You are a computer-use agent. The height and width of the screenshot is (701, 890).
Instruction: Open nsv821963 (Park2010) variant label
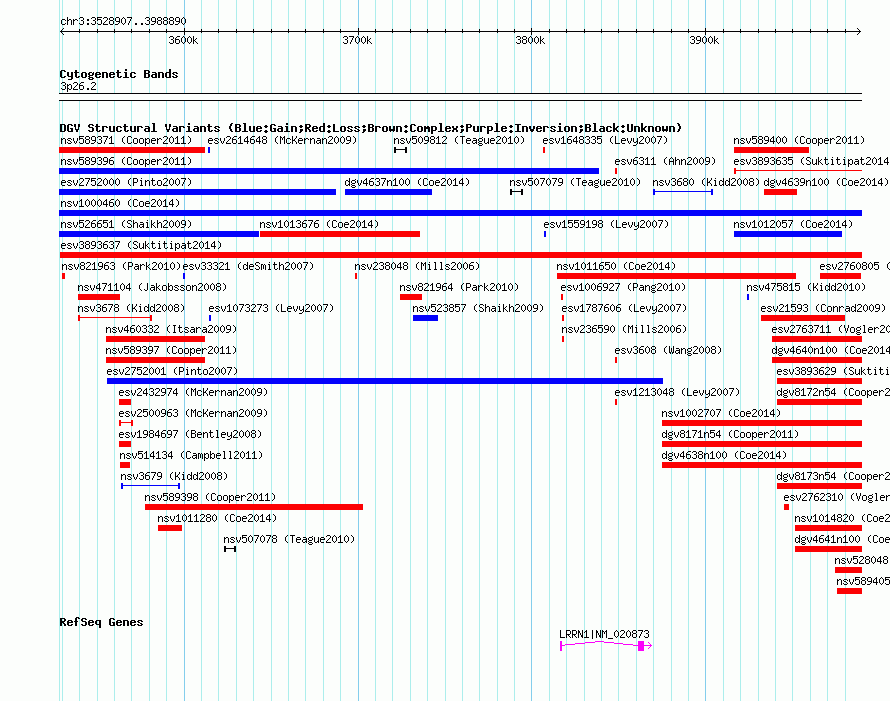click(x=121, y=266)
